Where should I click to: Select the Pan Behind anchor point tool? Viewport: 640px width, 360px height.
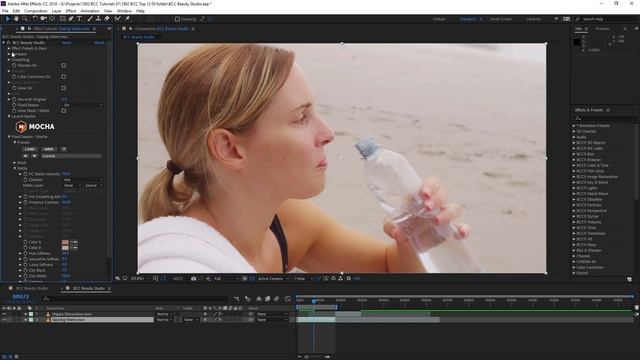(52, 19)
